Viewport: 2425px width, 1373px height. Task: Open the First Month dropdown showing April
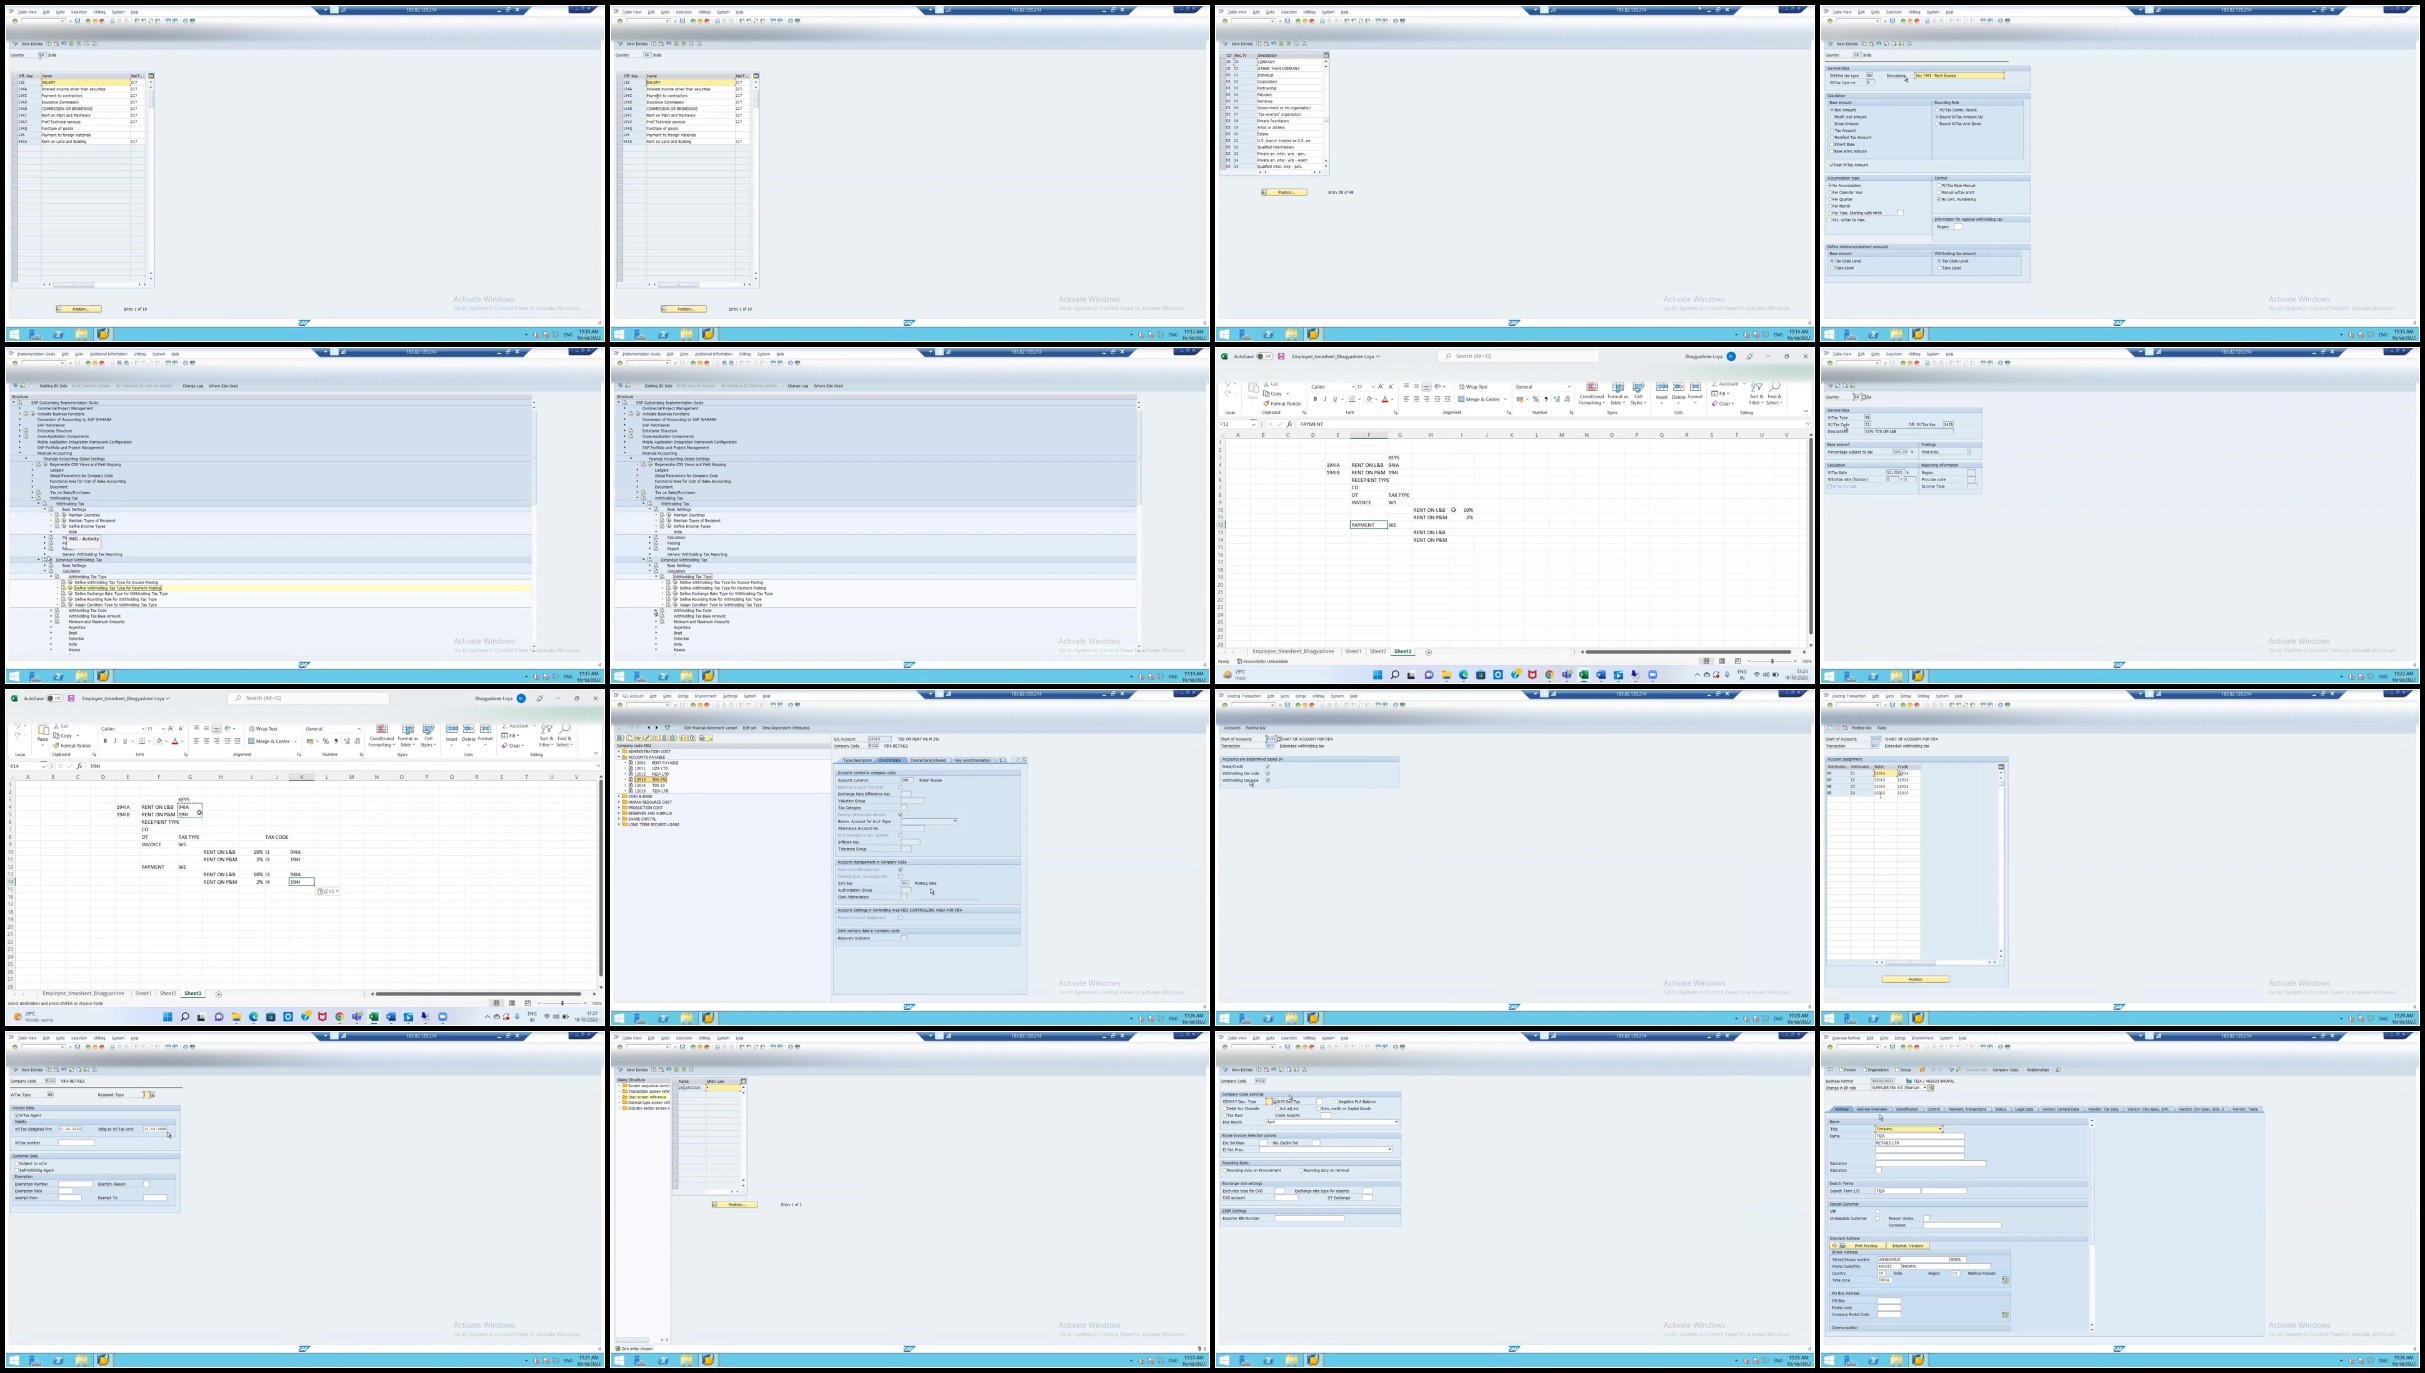tap(1395, 1122)
